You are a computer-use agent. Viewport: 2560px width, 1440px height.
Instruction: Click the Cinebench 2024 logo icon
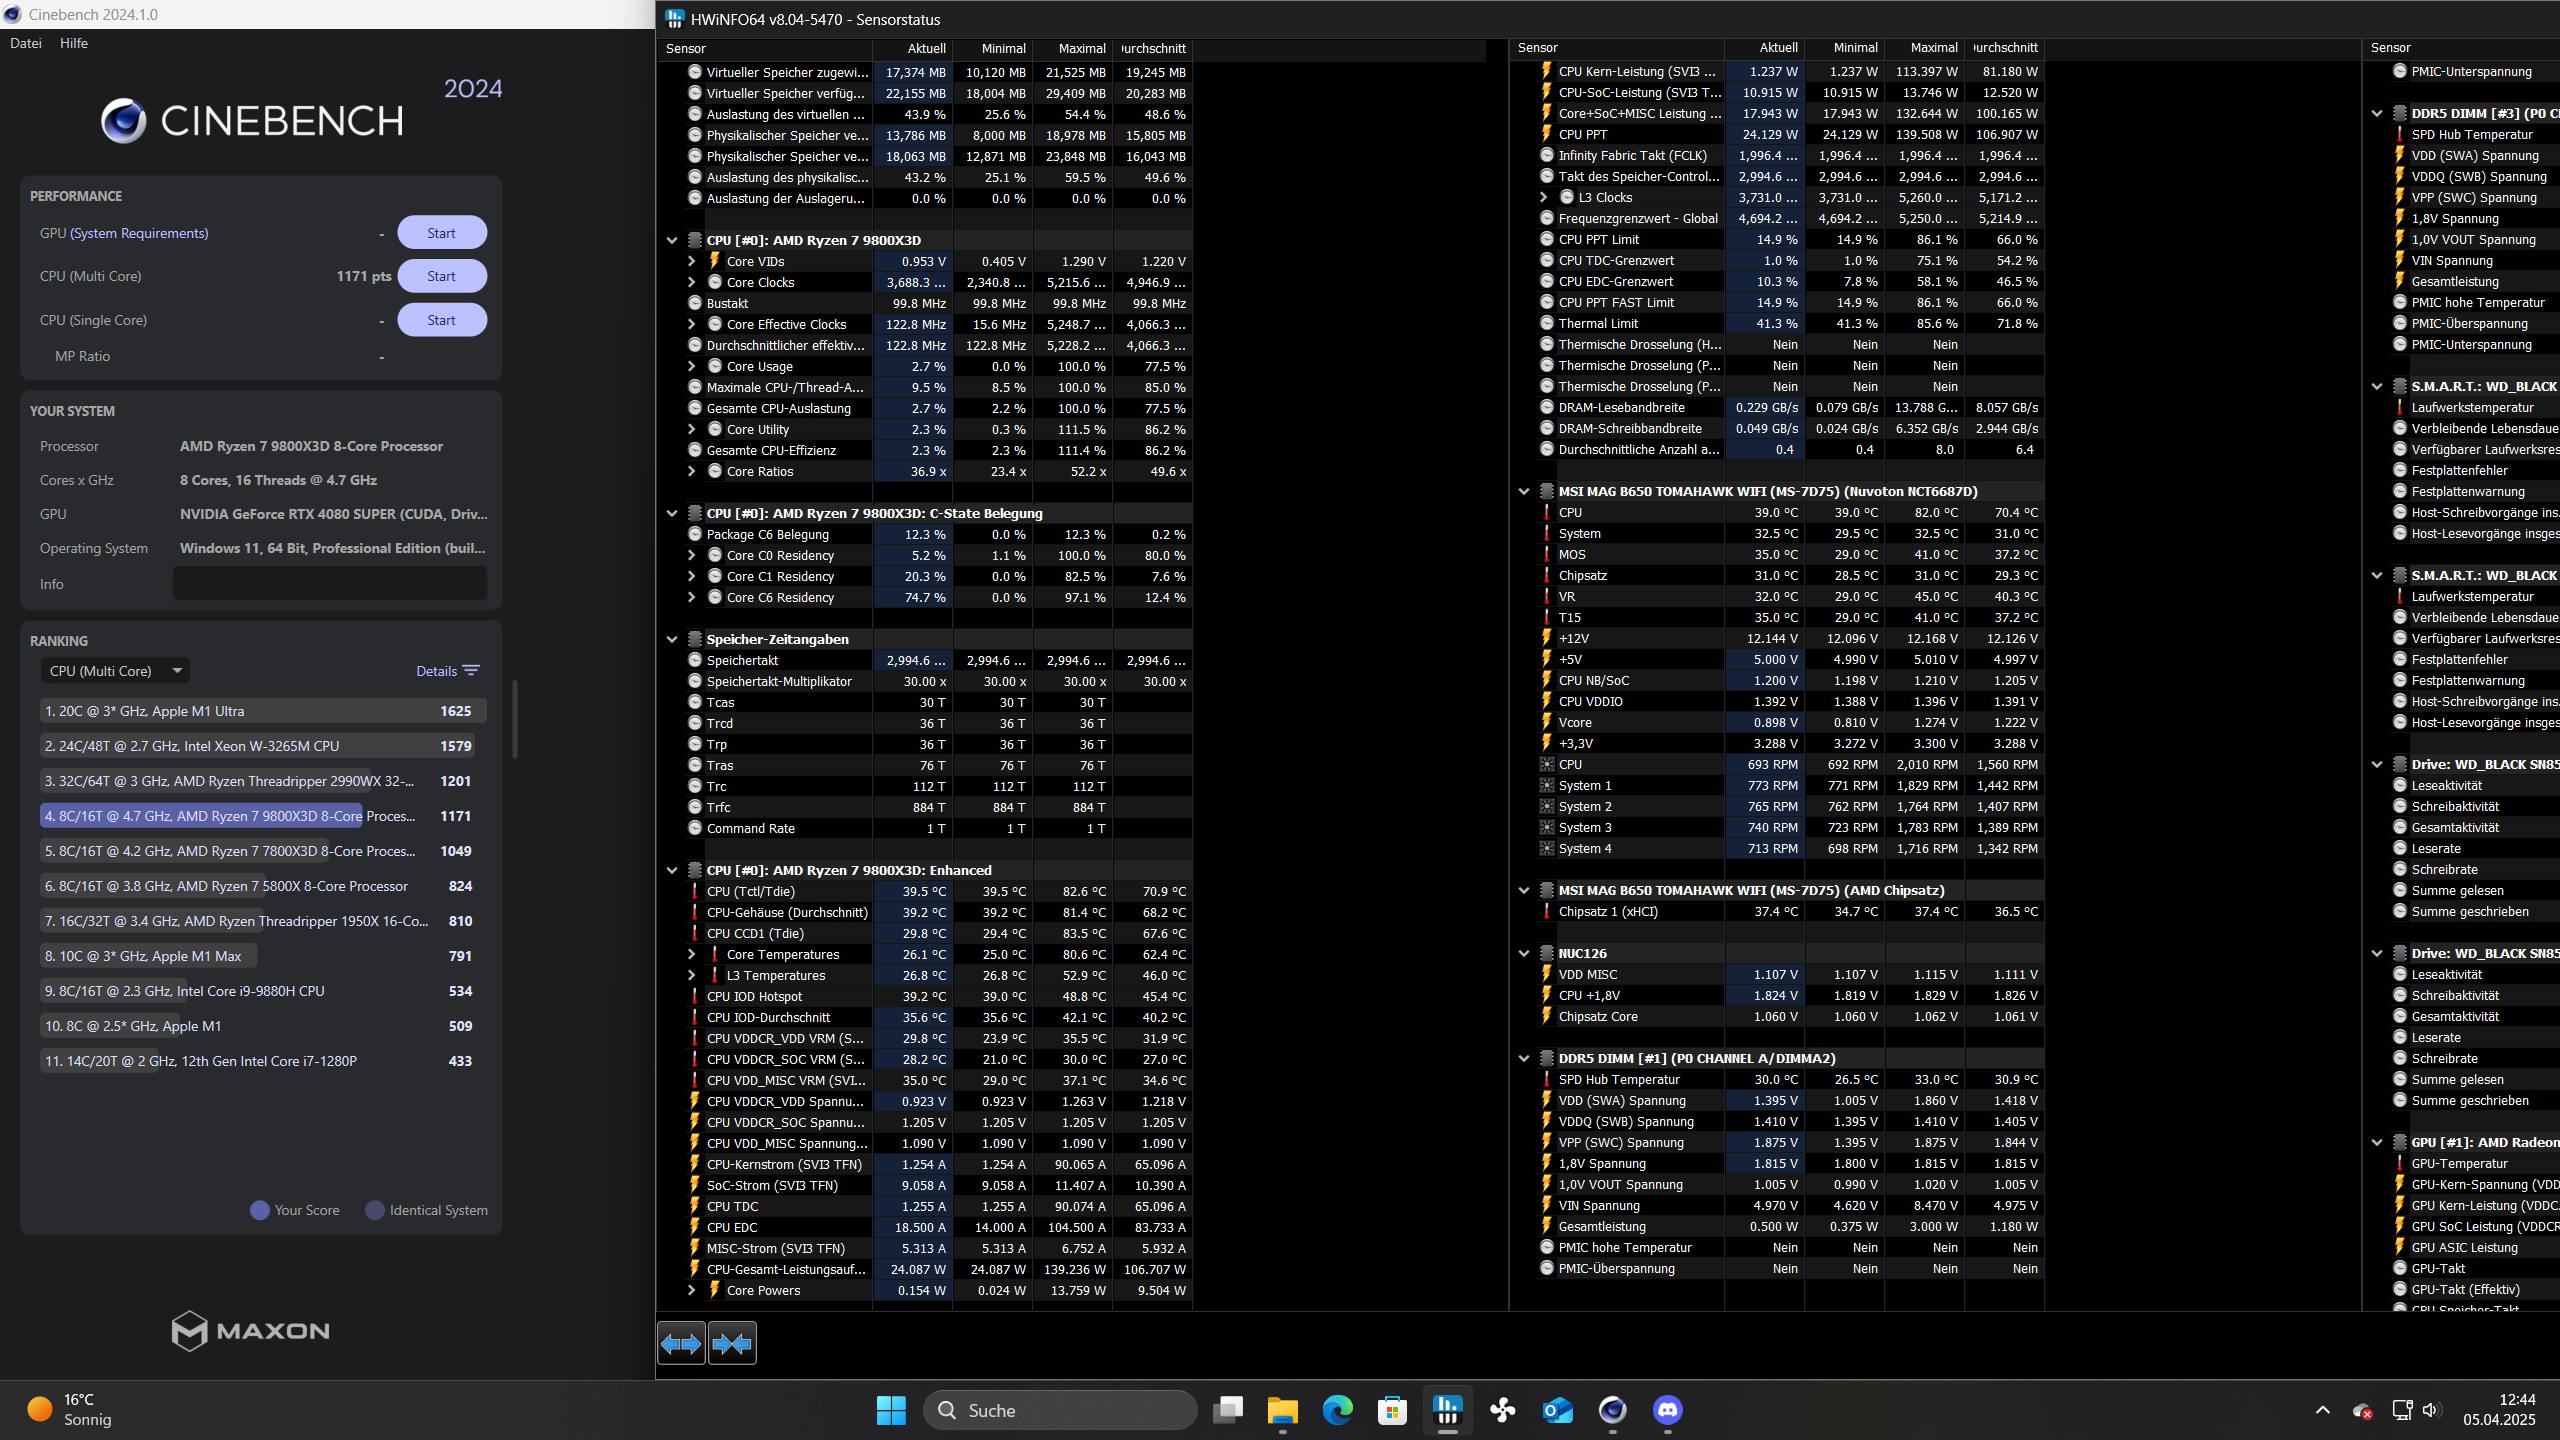tap(123, 120)
